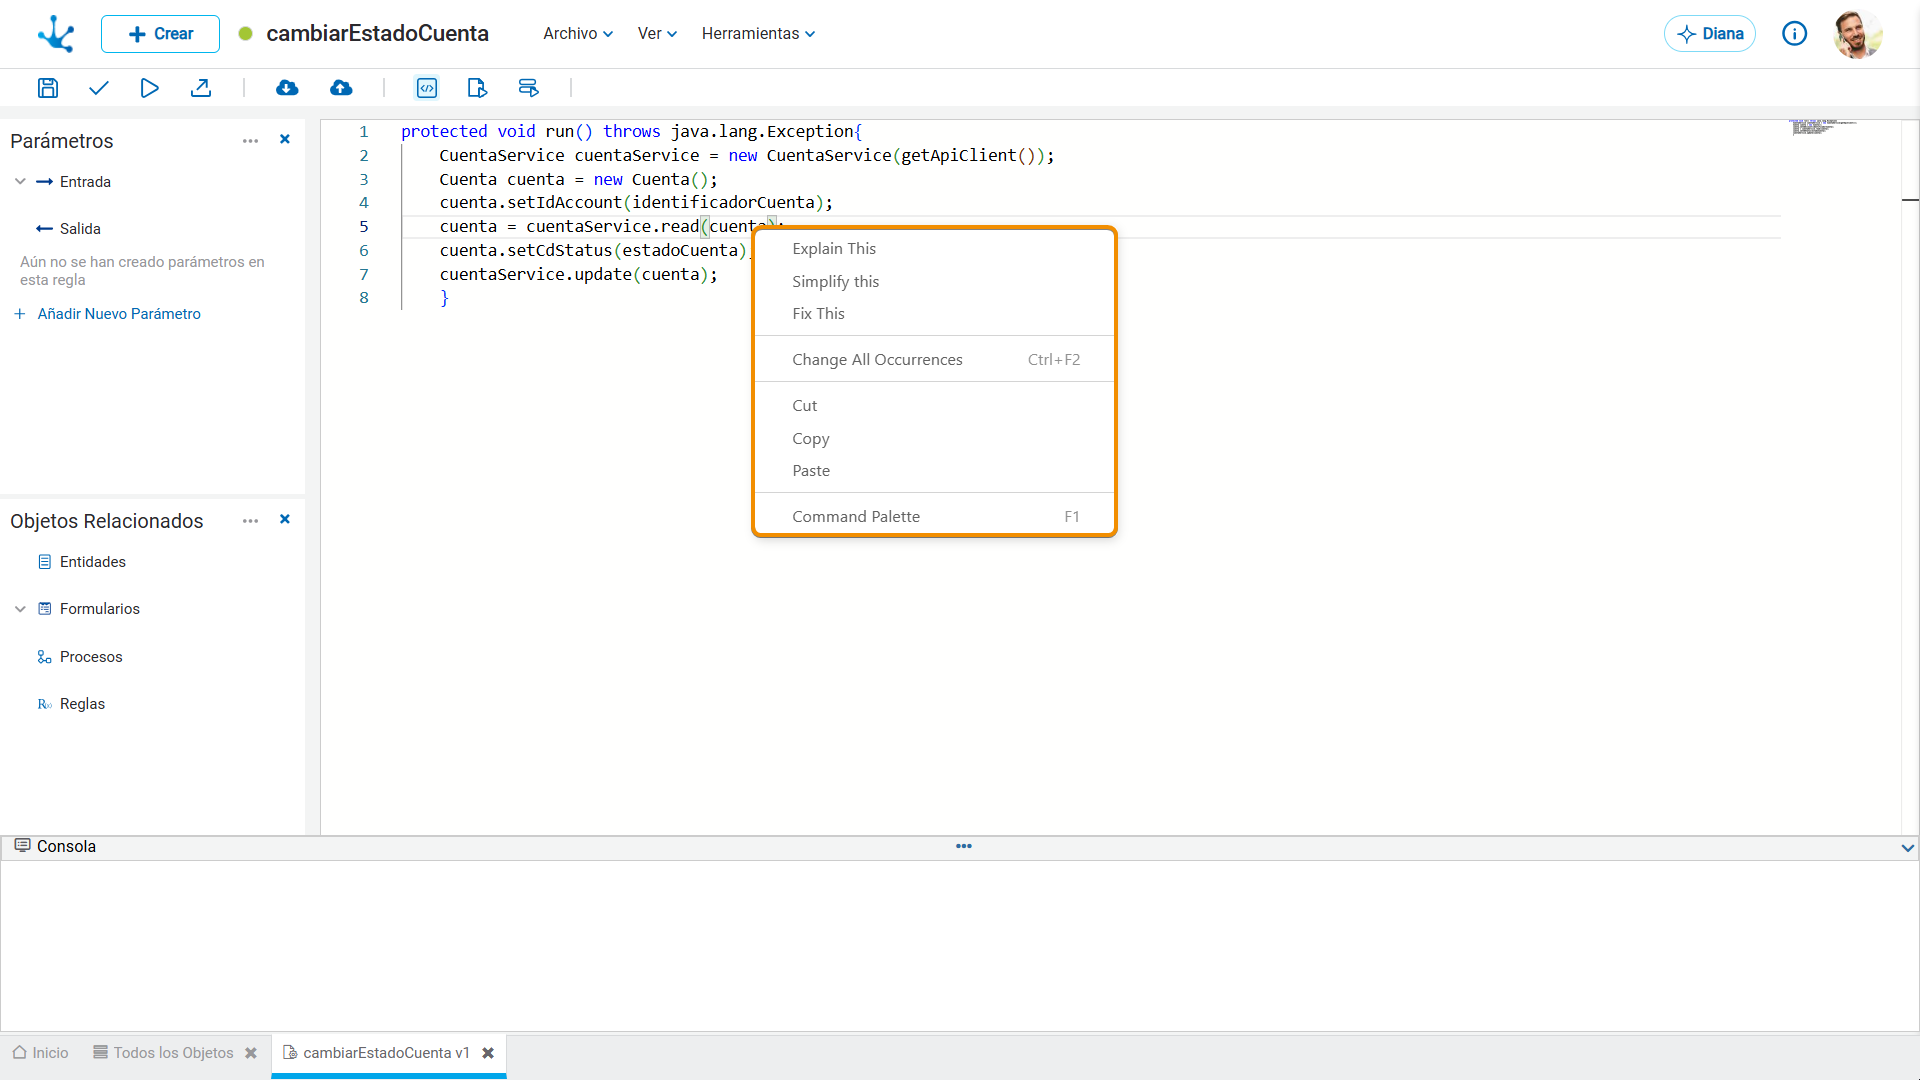Open the Archivo menu
The image size is (1920, 1080).
[578, 34]
